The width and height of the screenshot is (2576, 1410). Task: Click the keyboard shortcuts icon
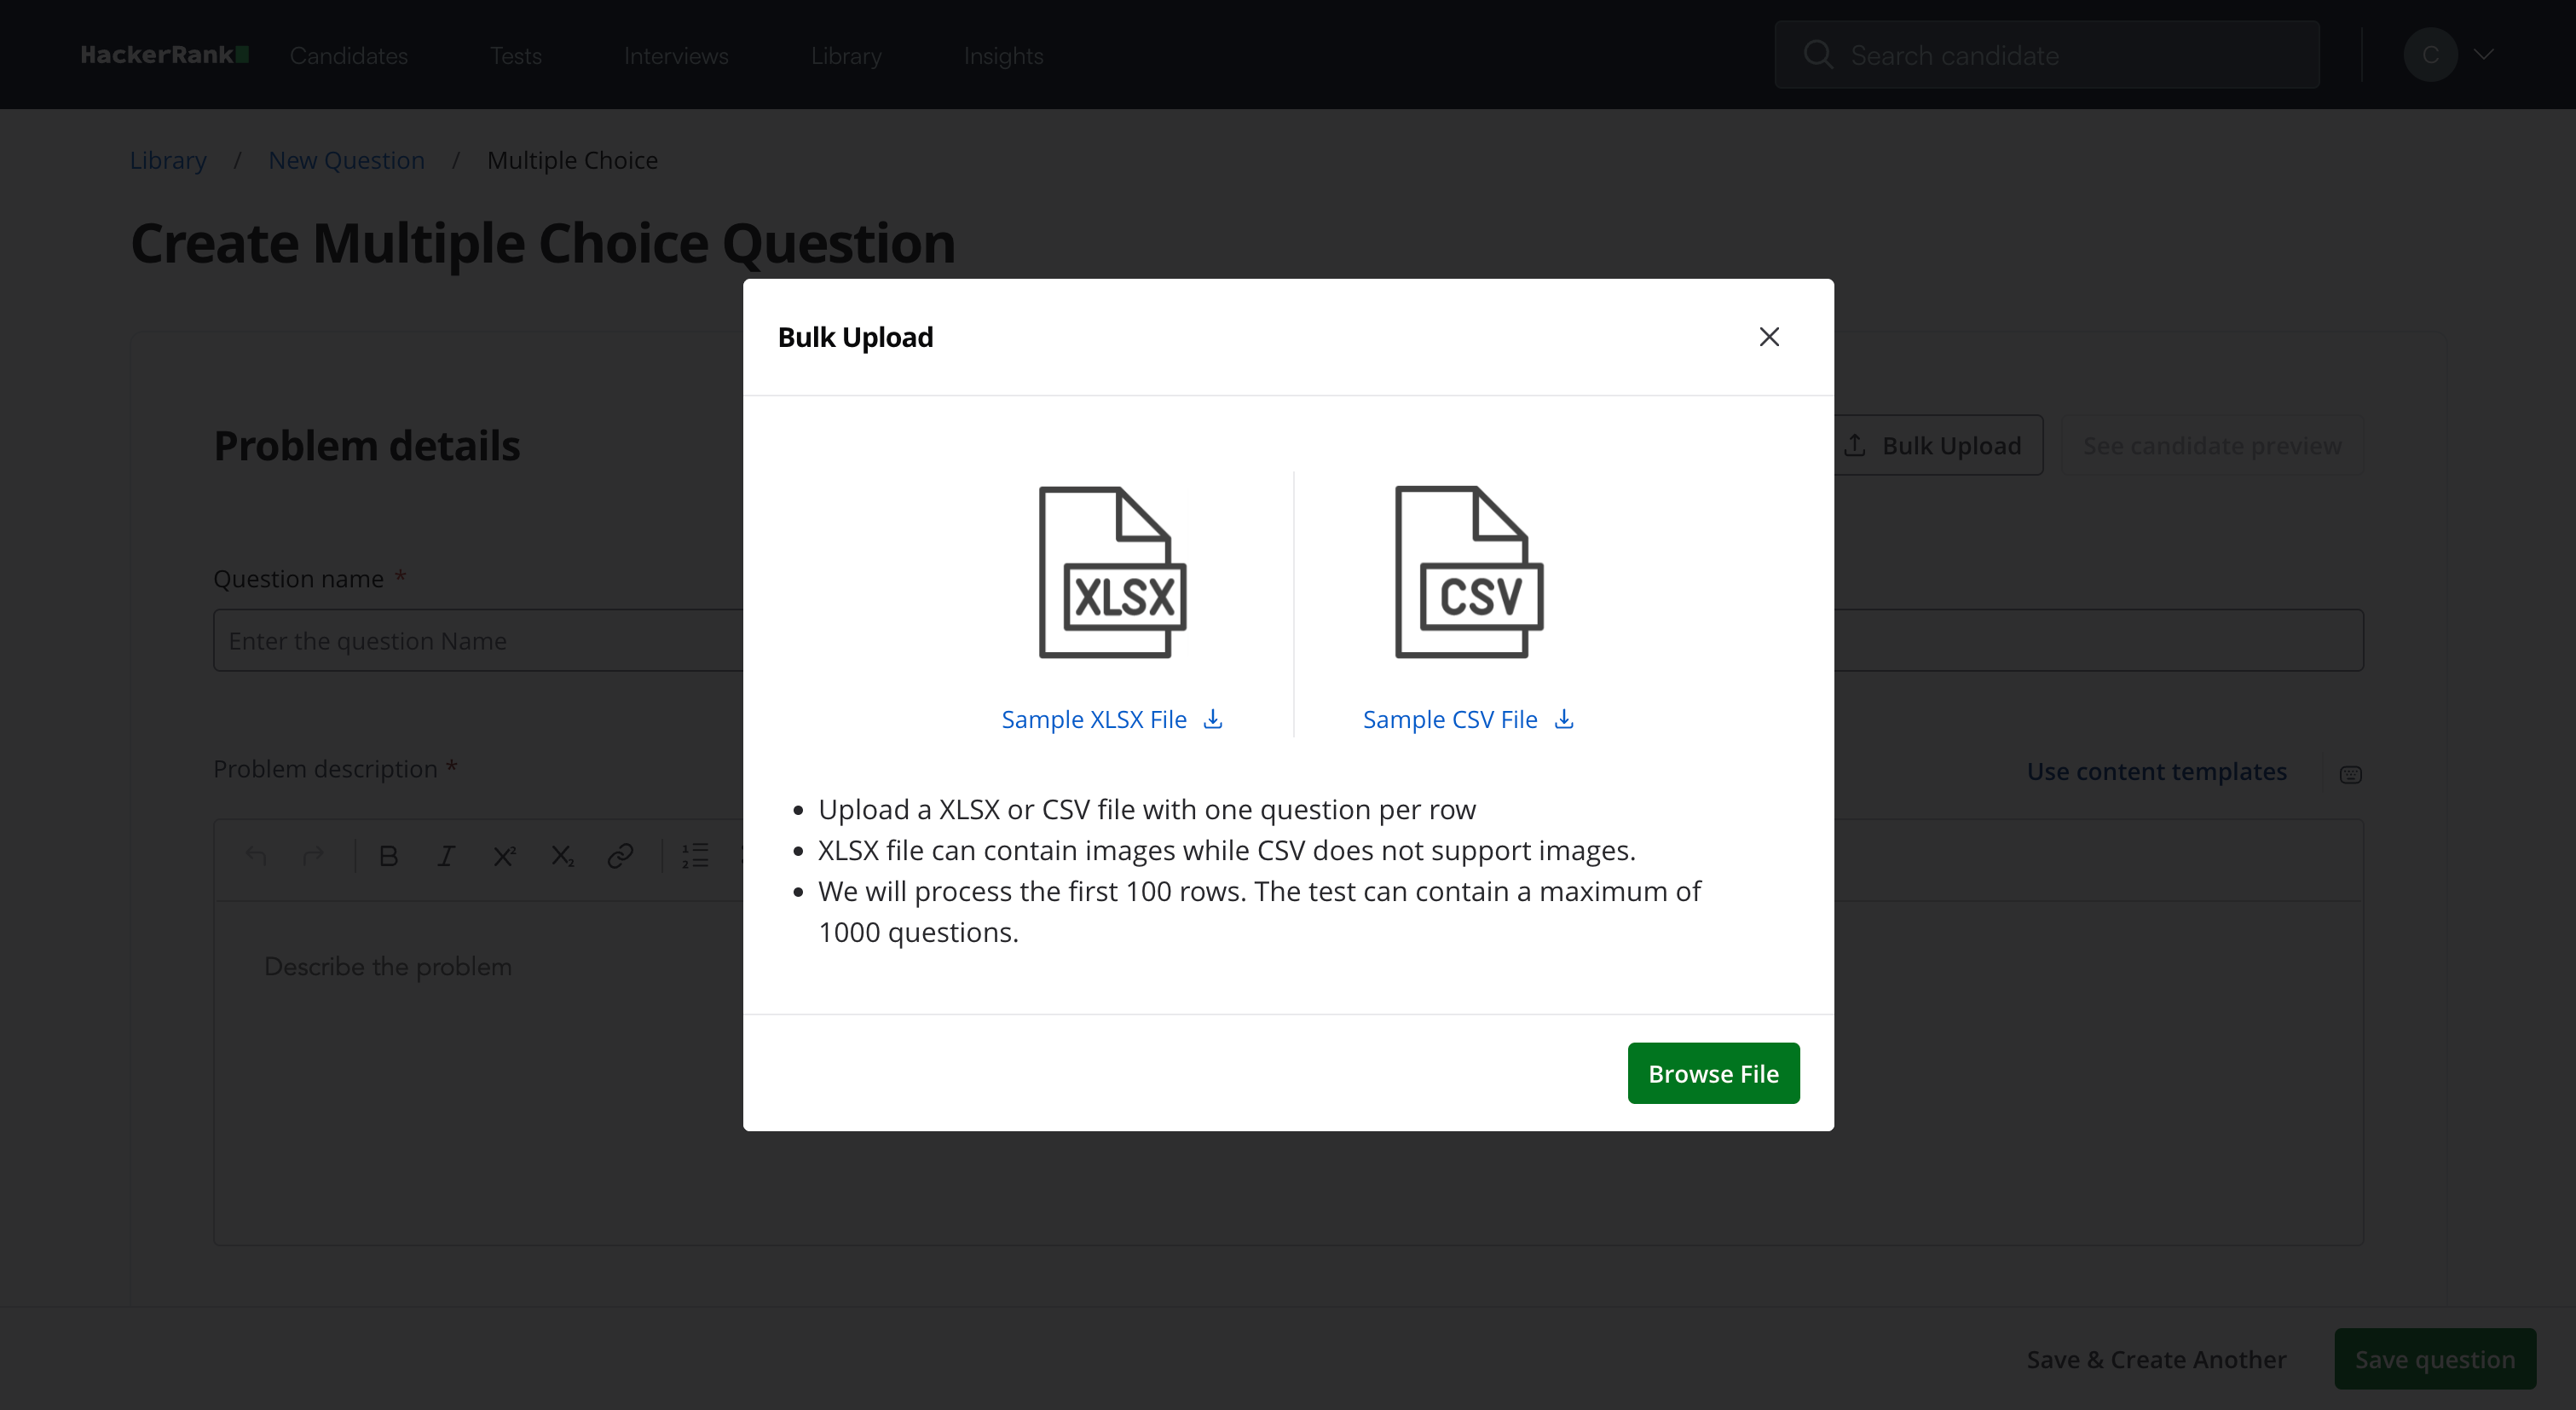pos(2350,774)
